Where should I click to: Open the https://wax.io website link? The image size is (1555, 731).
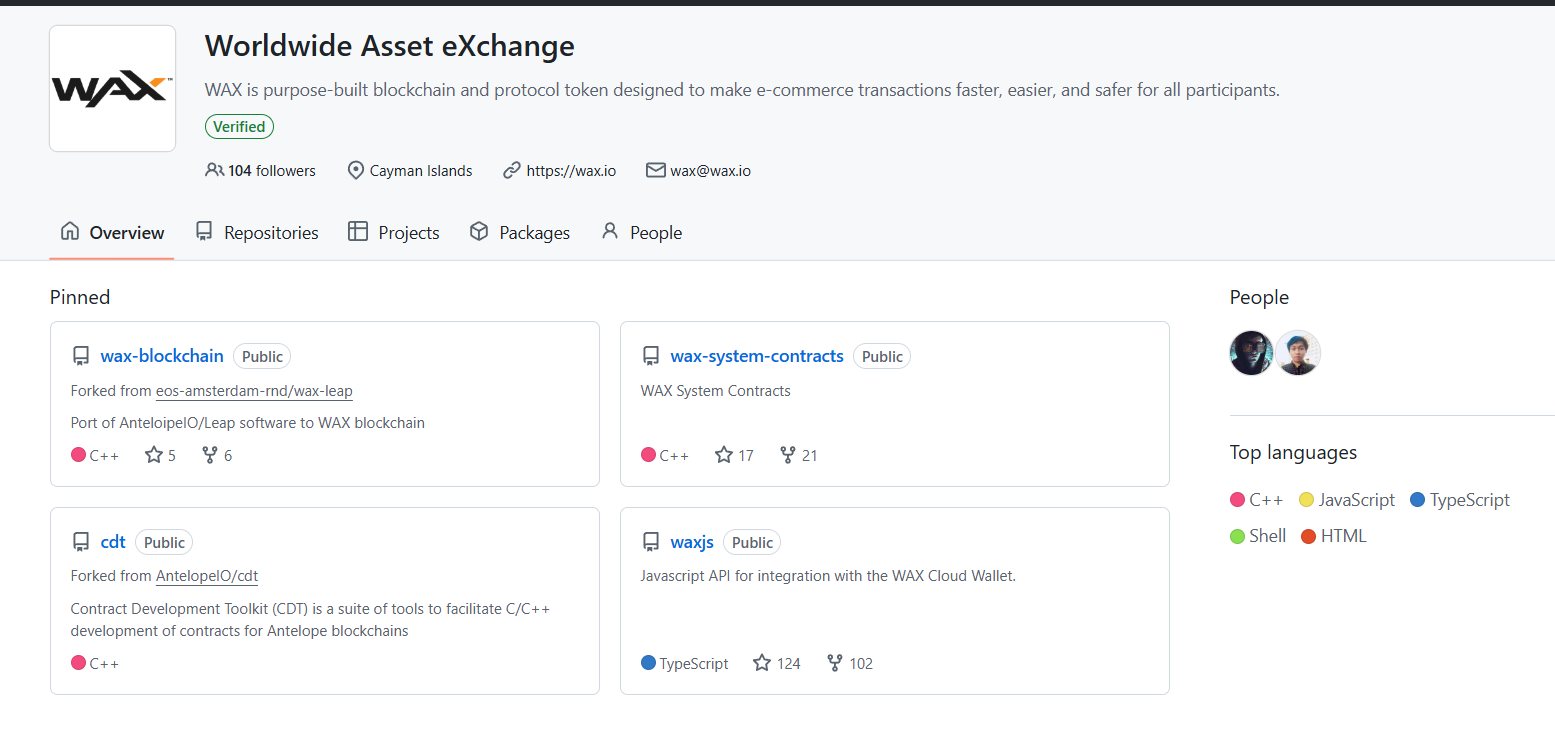(x=571, y=171)
